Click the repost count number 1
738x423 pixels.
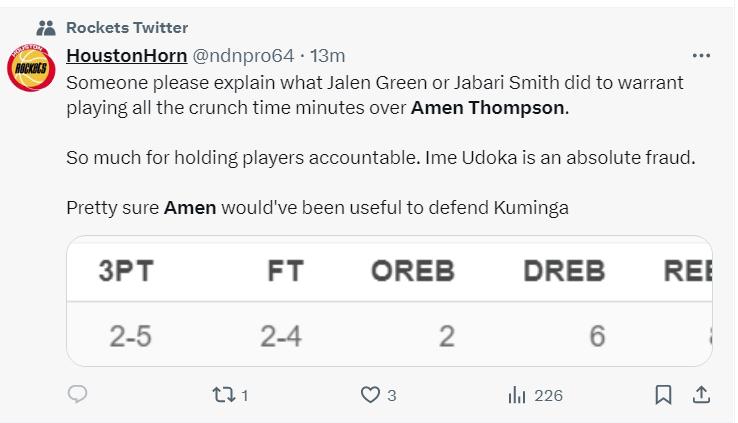[x=244, y=396]
